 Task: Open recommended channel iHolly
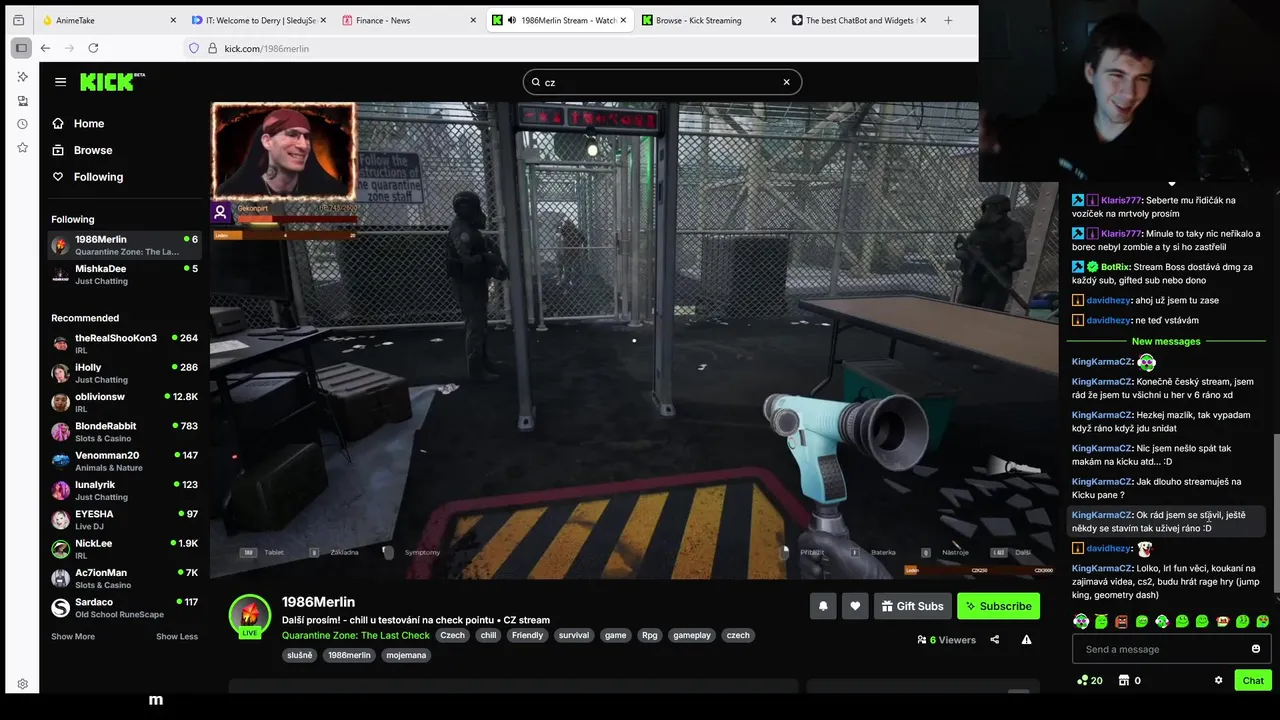125,373
